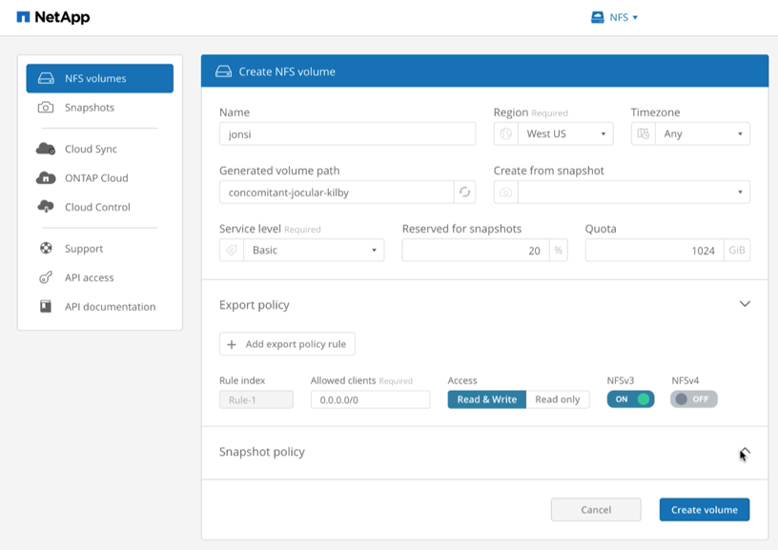The height and width of the screenshot is (550, 778).
Task: Click the Create NFS volume header icon
Action: pos(223,71)
